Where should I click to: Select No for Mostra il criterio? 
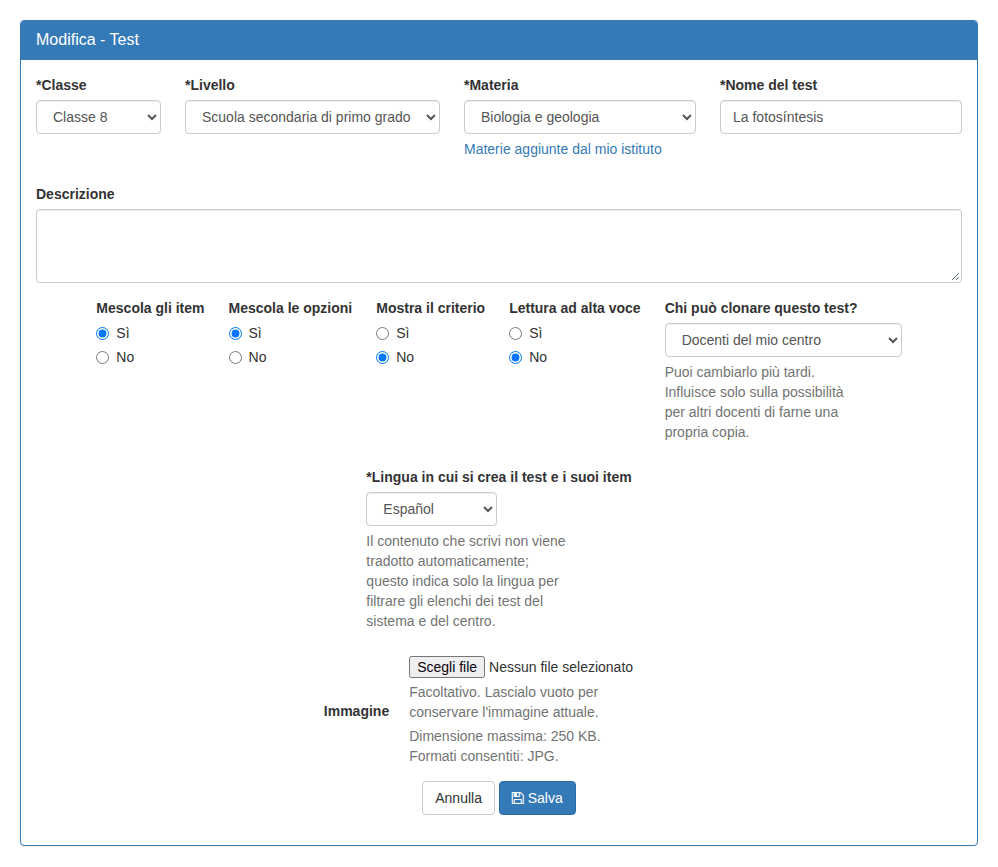click(383, 358)
